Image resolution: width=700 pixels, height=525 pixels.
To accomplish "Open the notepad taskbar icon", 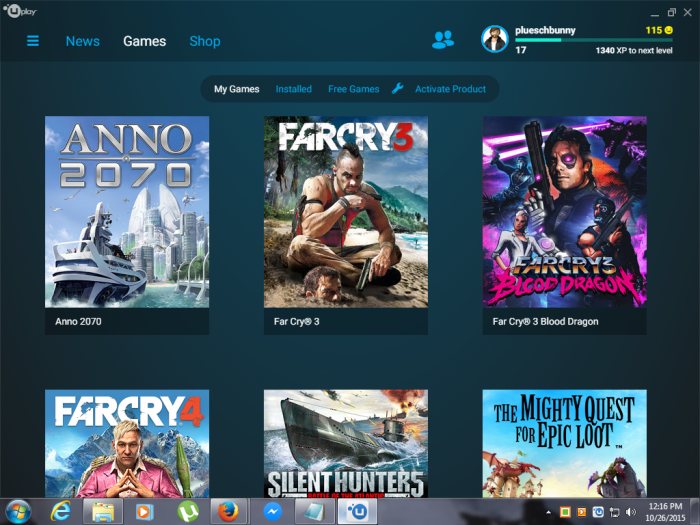I will 315,512.
